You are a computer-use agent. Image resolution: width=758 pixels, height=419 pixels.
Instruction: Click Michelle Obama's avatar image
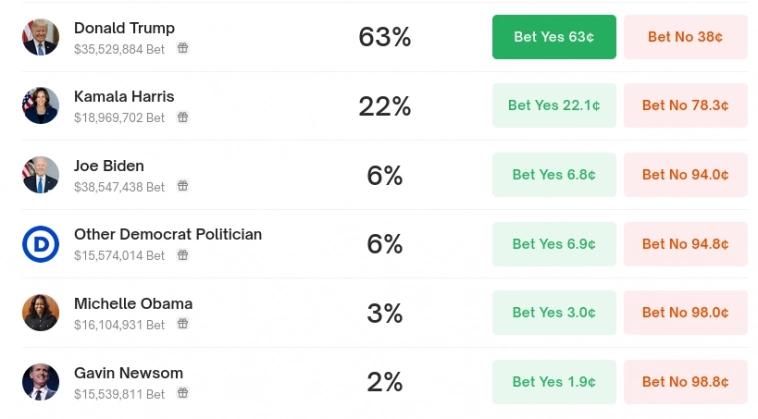click(x=41, y=313)
